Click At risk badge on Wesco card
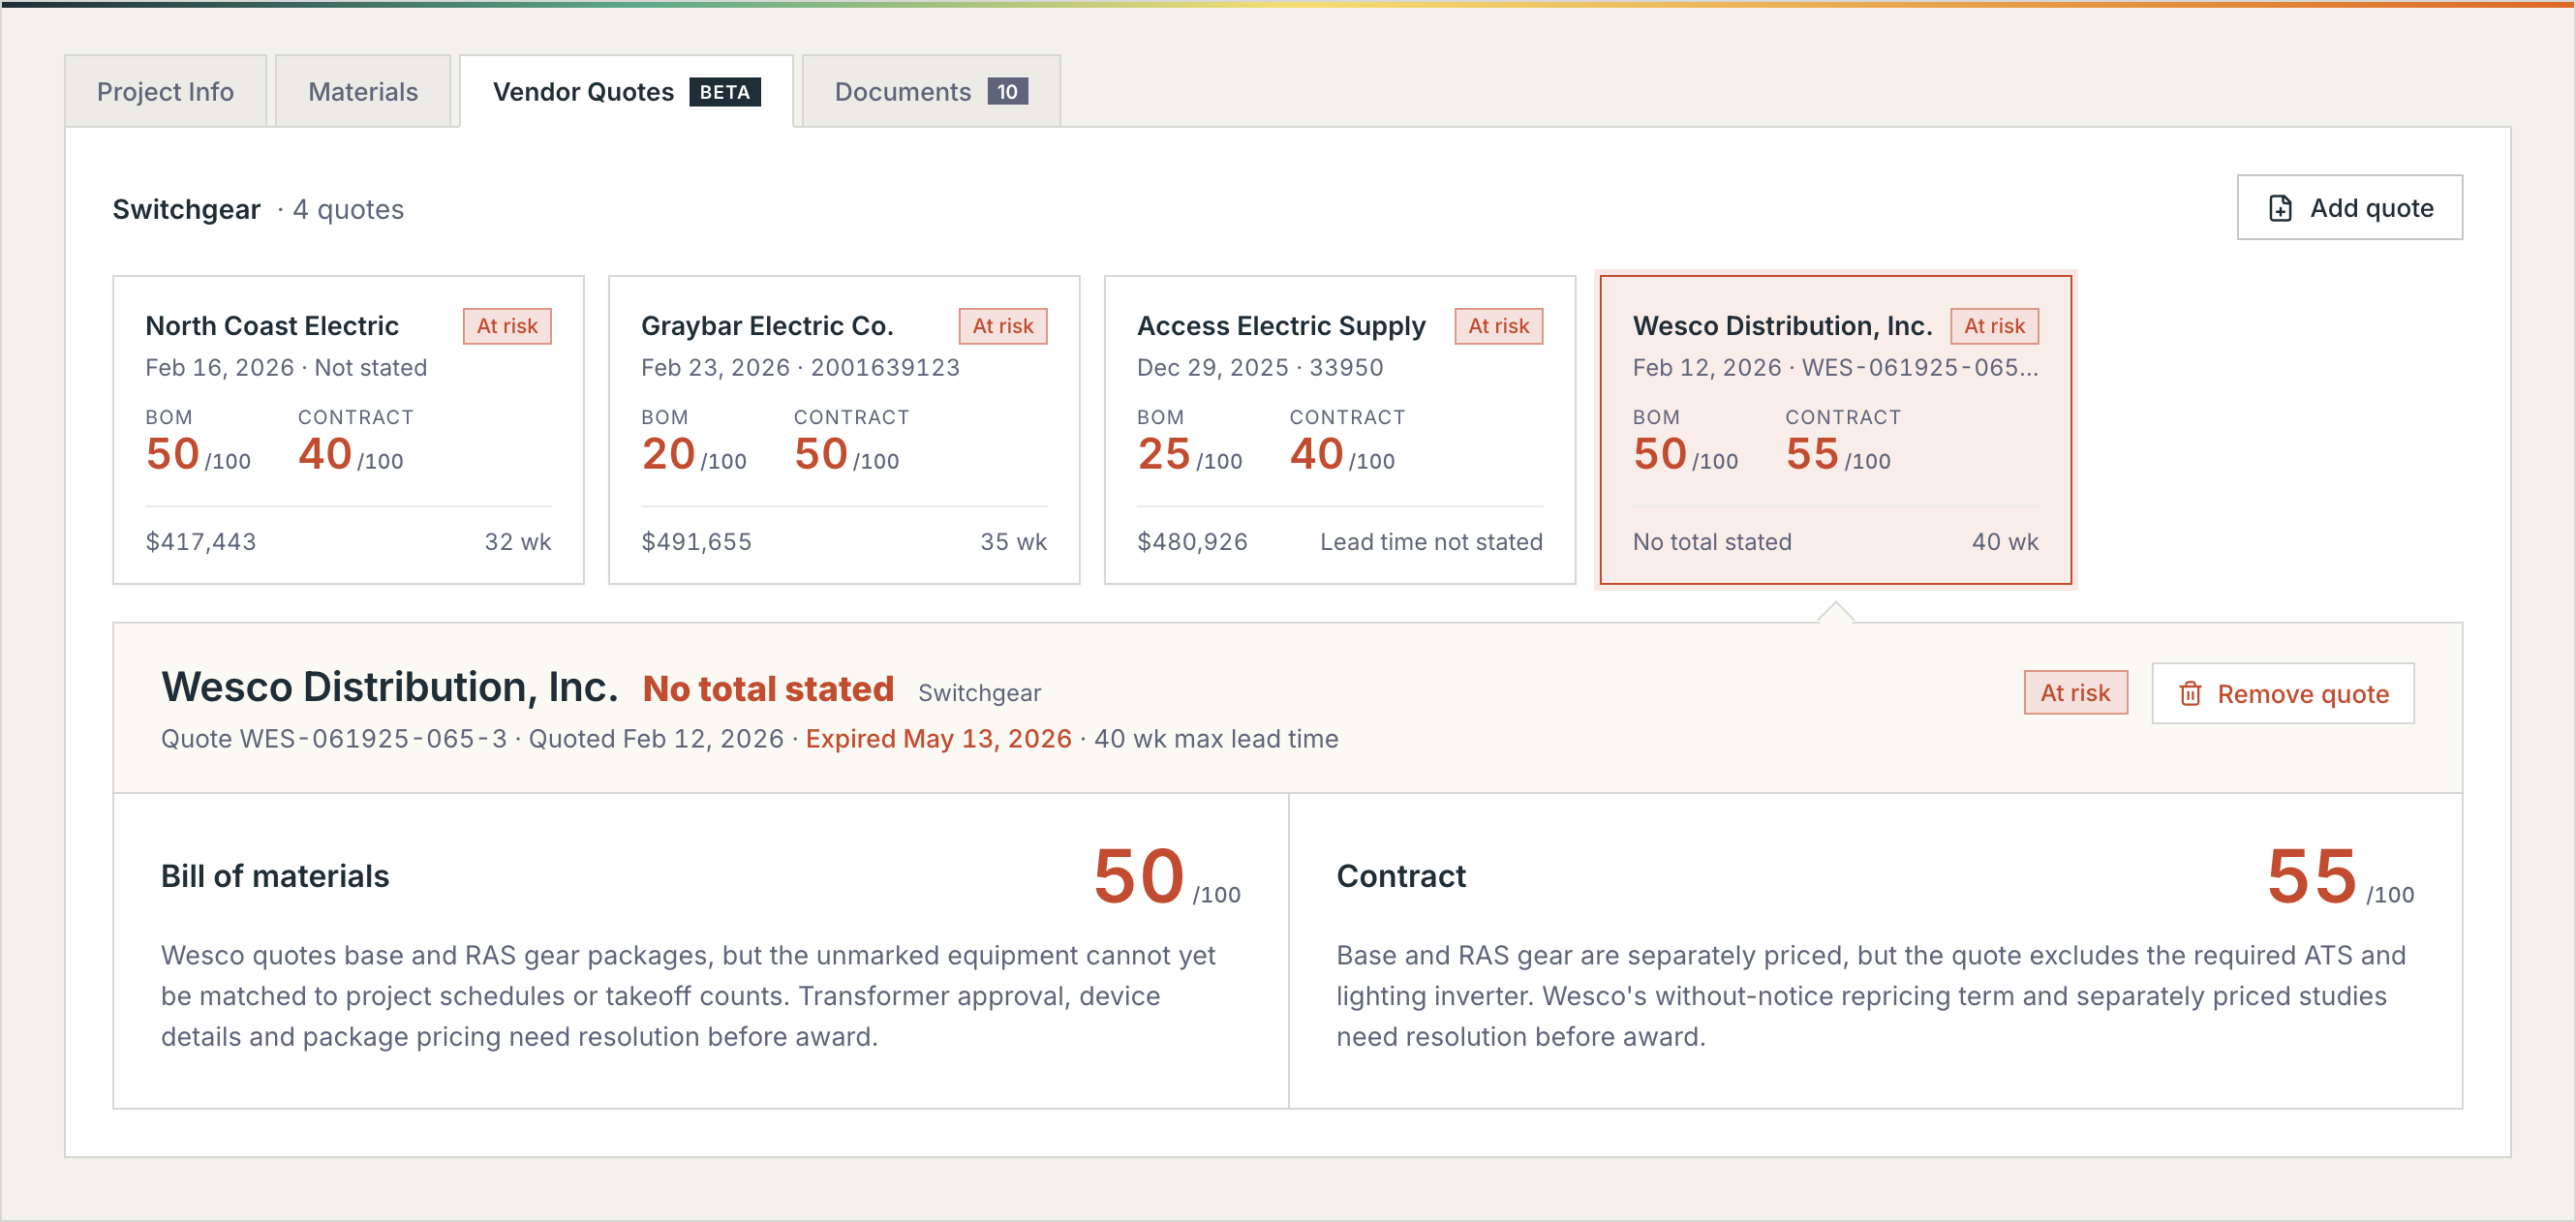This screenshot has width=2576, height=1222. pyautogui.click(x=1995, y=326)
